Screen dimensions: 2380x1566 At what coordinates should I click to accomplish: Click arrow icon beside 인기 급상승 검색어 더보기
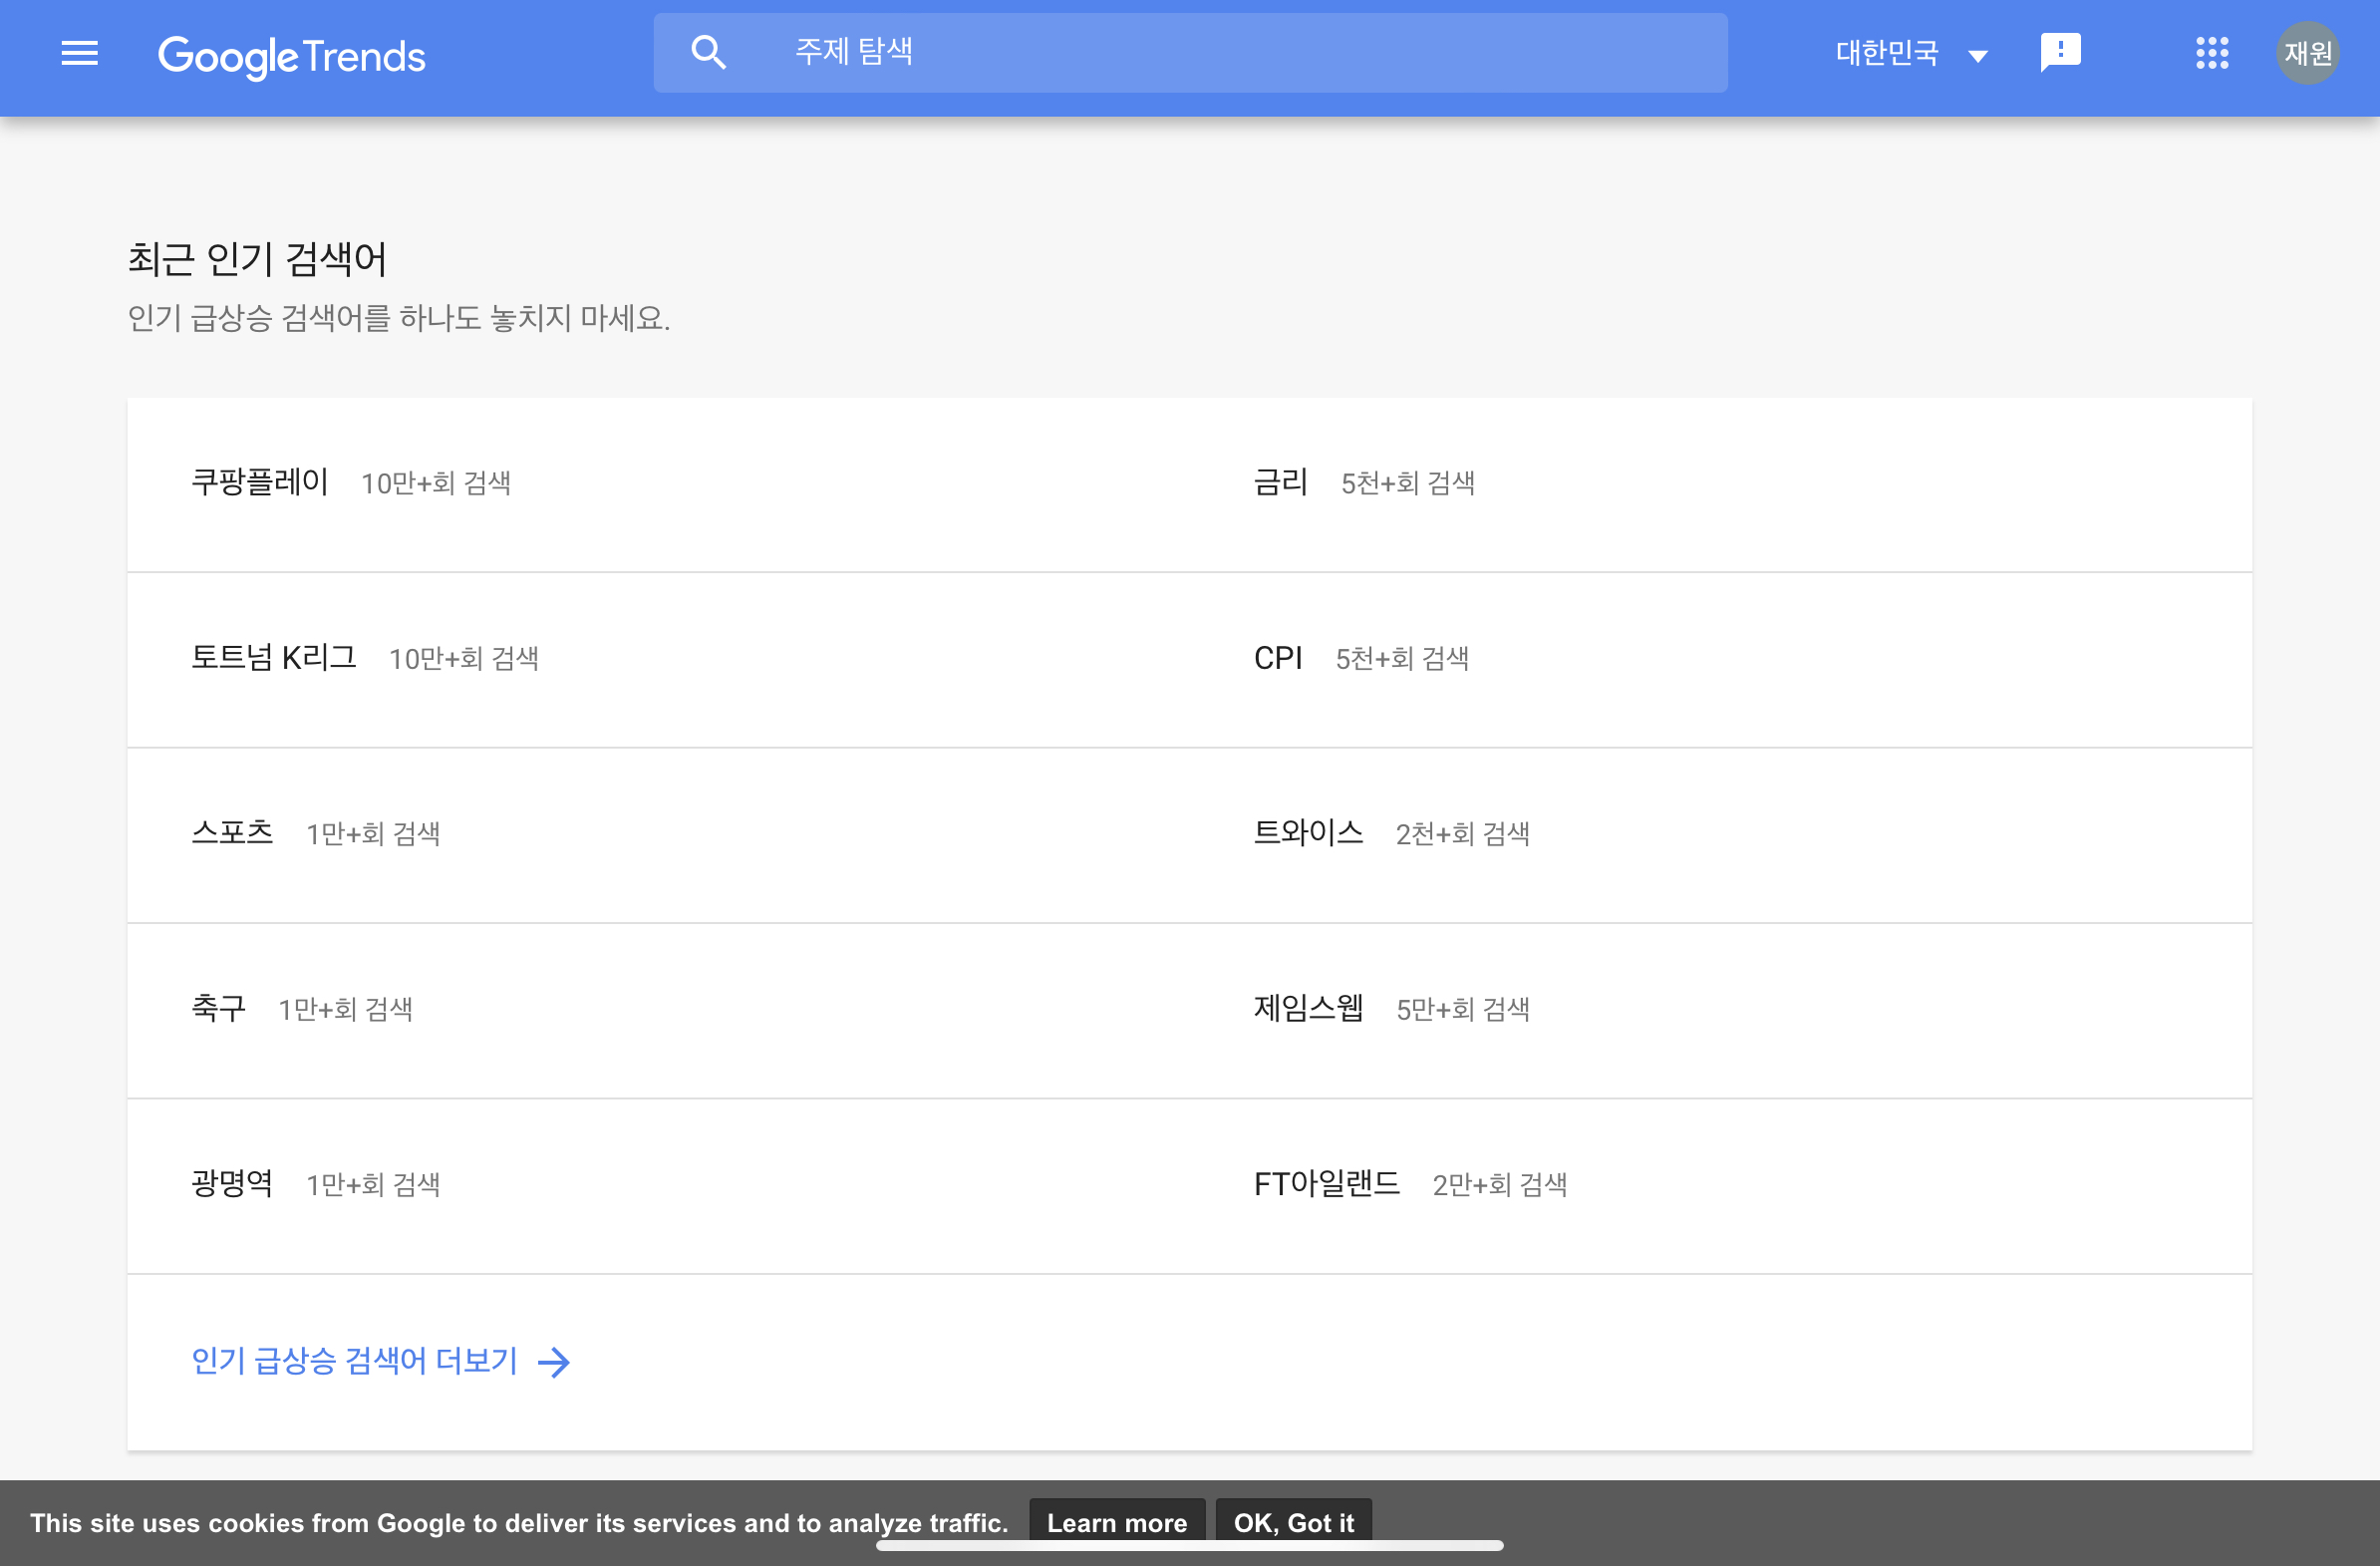point(554,1362)
